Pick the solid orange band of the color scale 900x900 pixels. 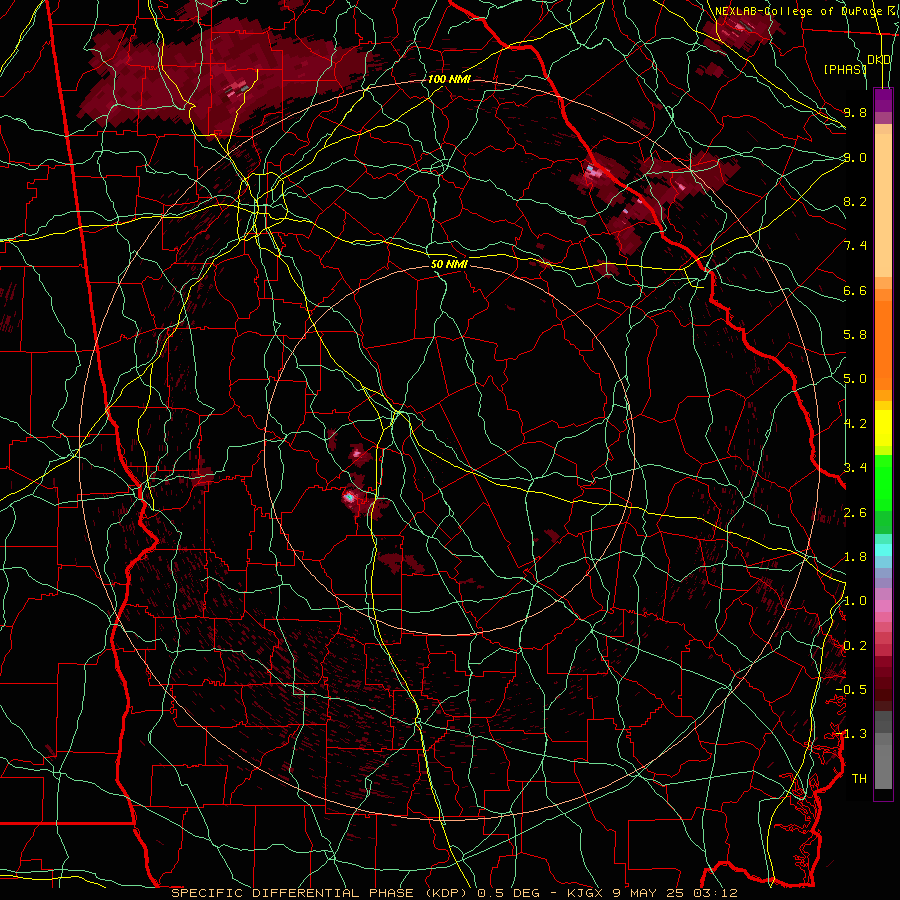(883, 346)
